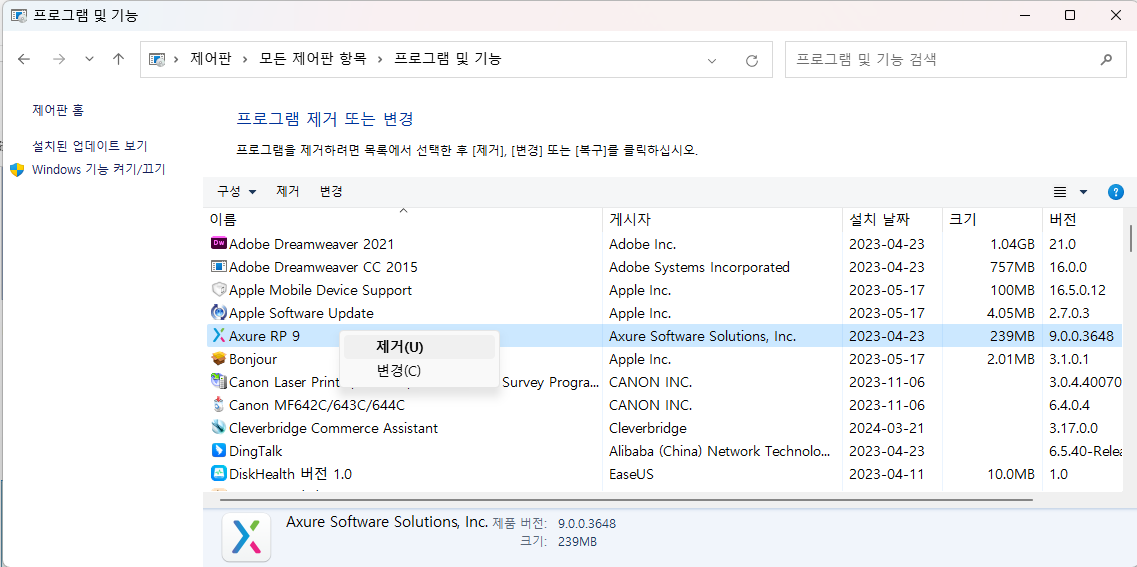The height and width of the screenshot is (567, 1137).
Task: Click the Axure RP 9 X icon
Action: (218, 336)
